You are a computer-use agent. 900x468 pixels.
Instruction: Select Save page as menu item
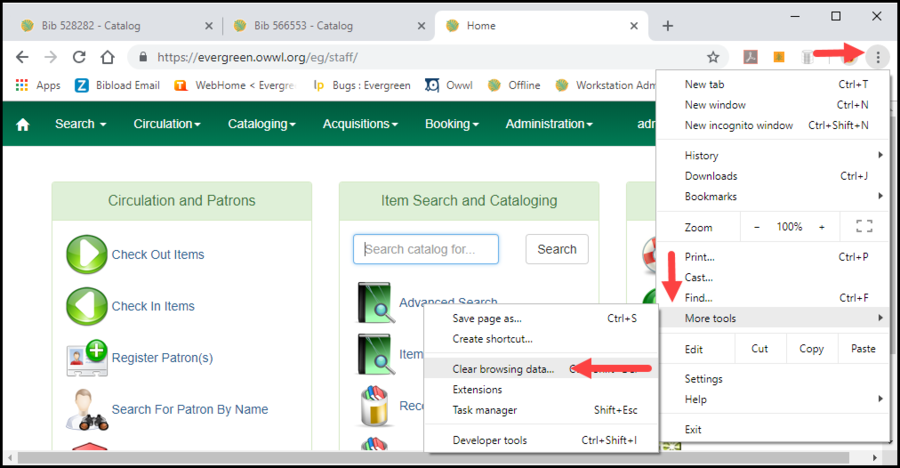click(x=540, y=318)
